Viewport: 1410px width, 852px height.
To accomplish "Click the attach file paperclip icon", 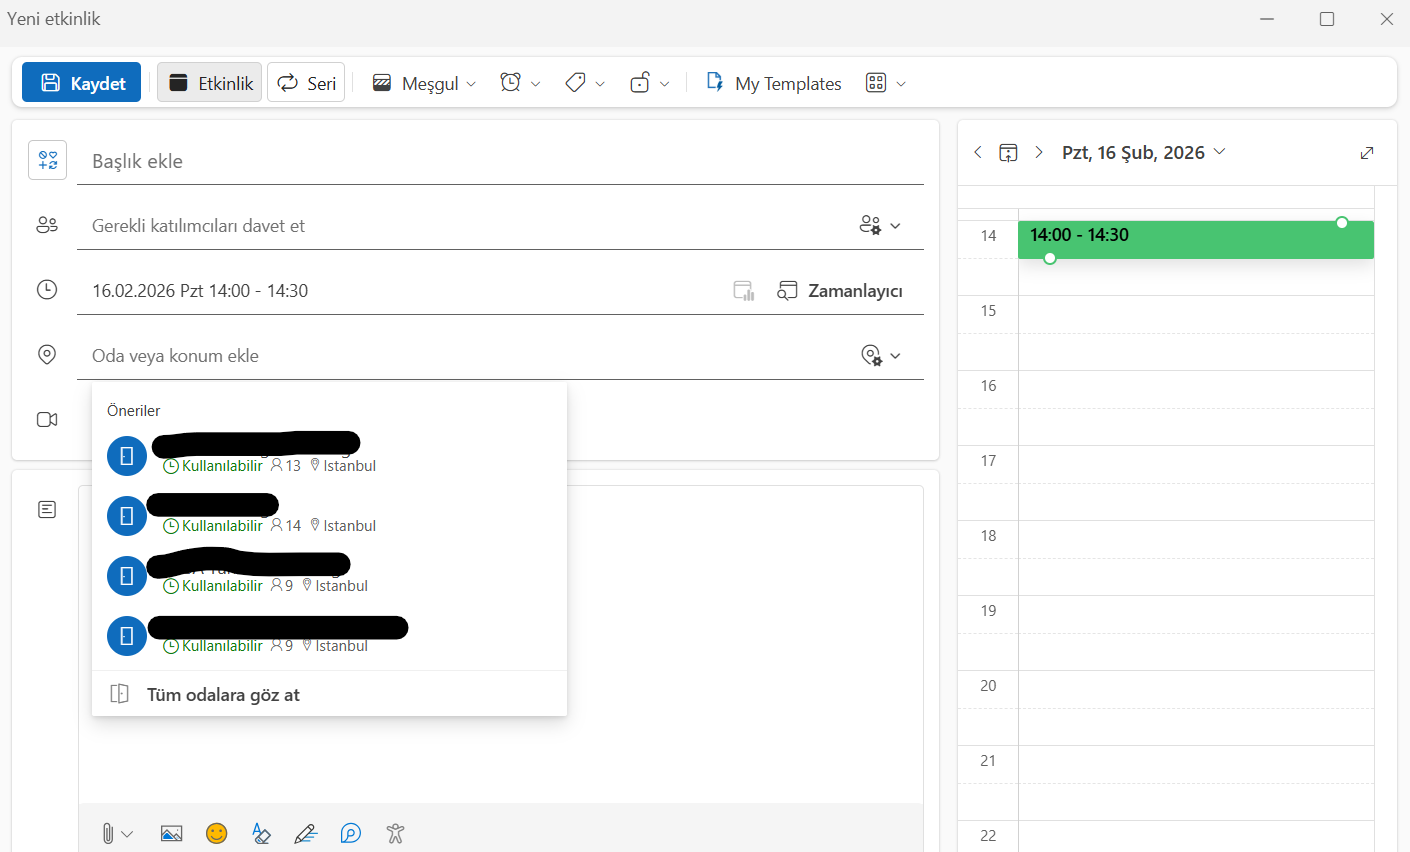I will click(x=107, y=833).
